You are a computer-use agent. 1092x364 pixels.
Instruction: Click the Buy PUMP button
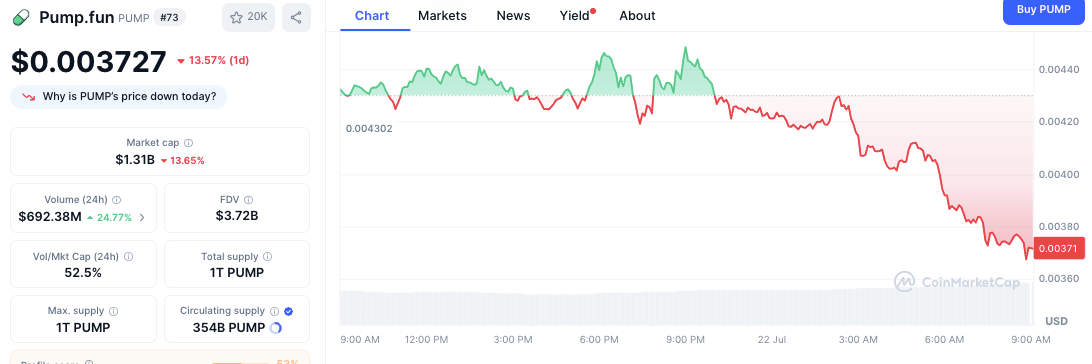(x=1043, y=10)
